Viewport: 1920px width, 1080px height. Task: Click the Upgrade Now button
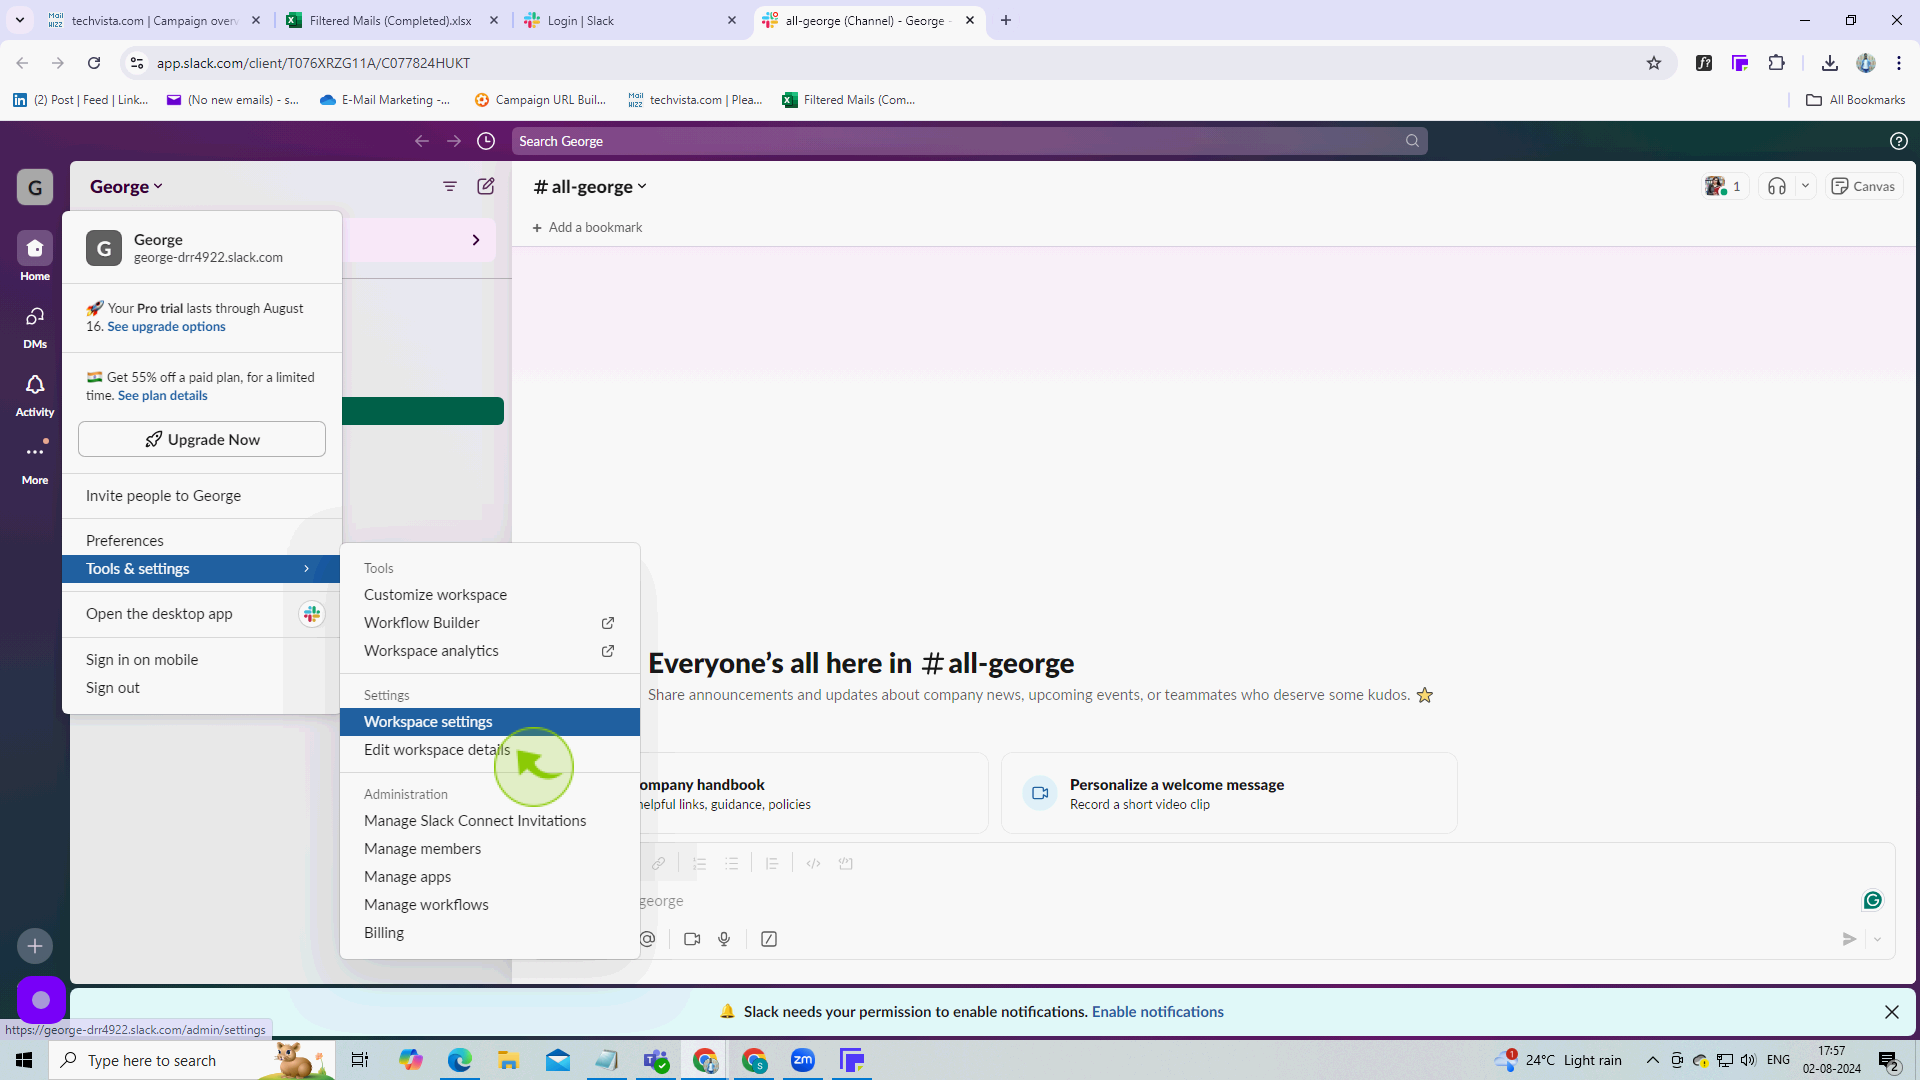click(x=202, y=440)
